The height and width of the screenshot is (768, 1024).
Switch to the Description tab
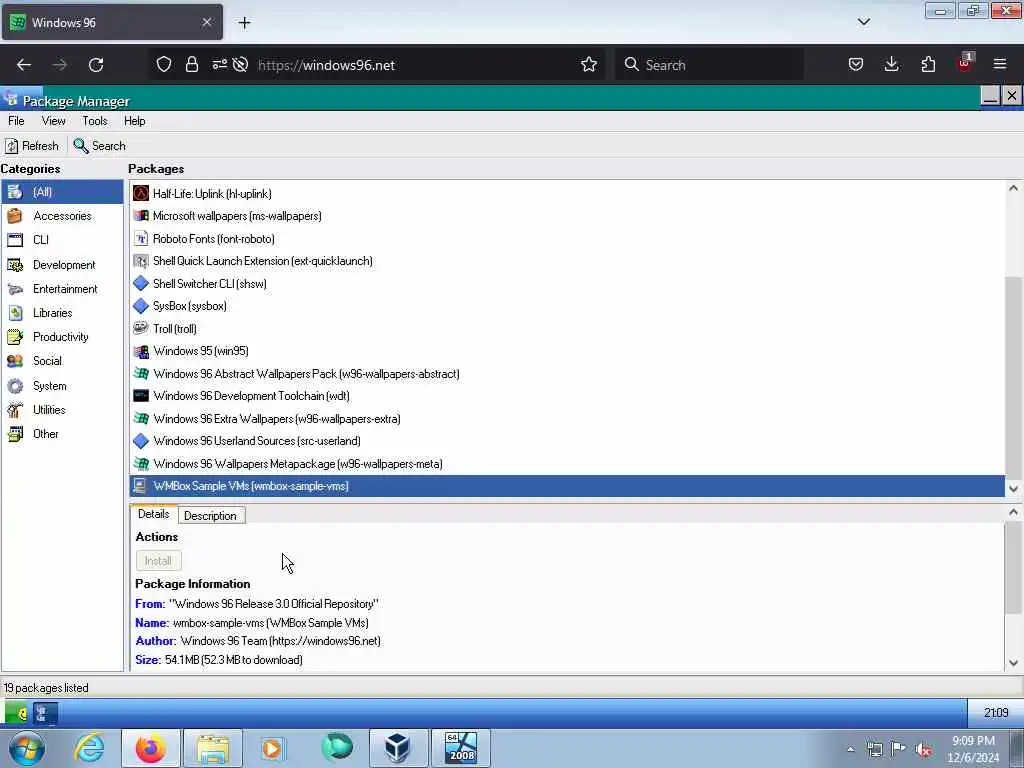pos(210,516)
